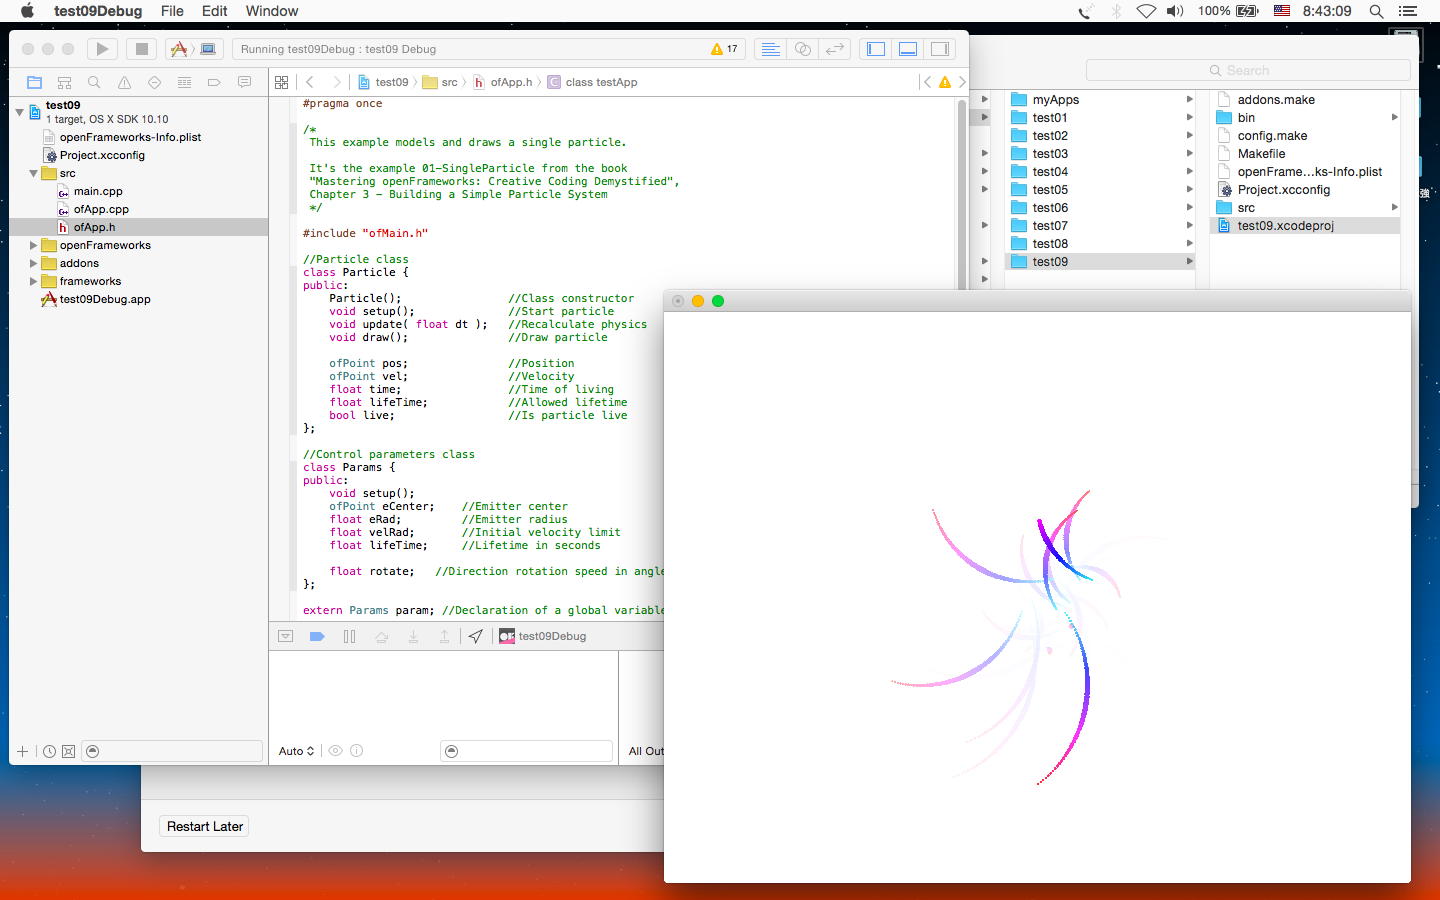The width and height of the screenshot is (1440, 900).
Task: Toggle the debug area visibility
Action: 908,49
